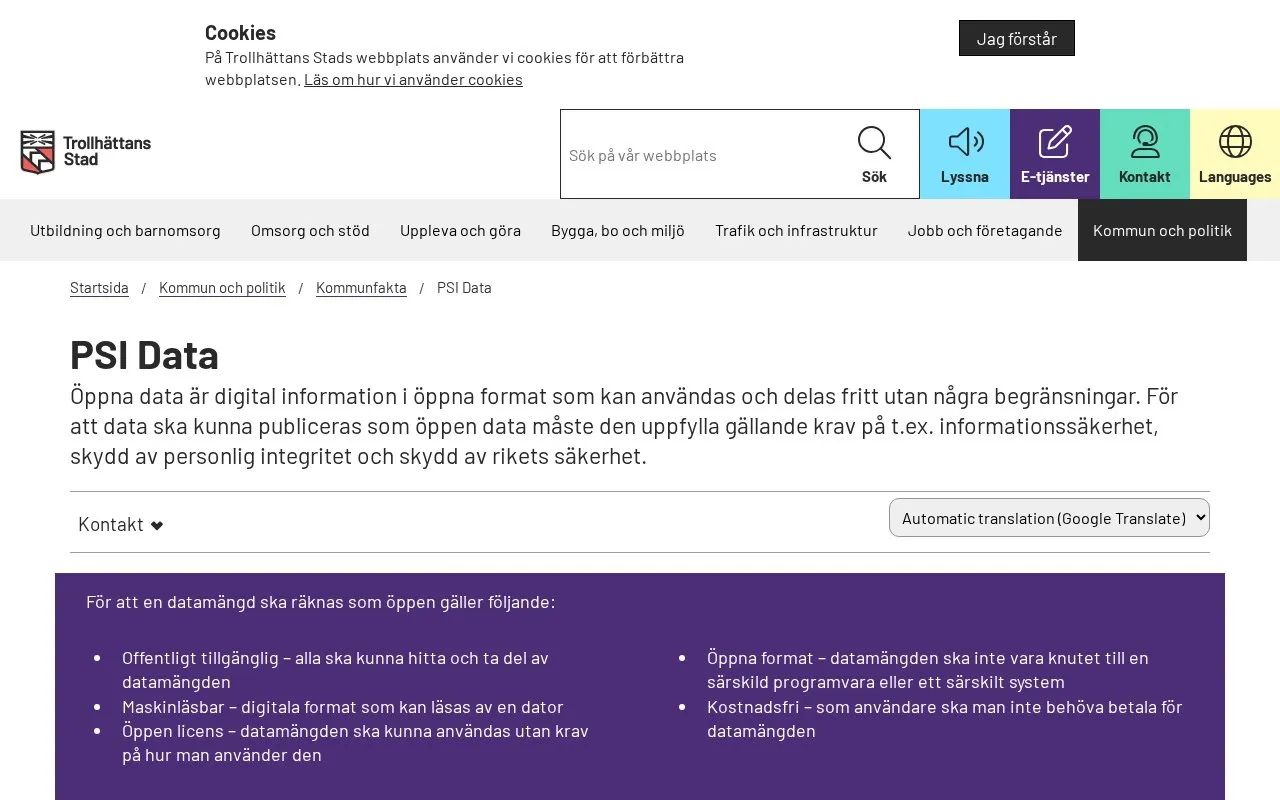The height and width of the screenshot is (800, 1280).
Task: Click the 'Öppna format' bullet text
Action: [928, 670]
